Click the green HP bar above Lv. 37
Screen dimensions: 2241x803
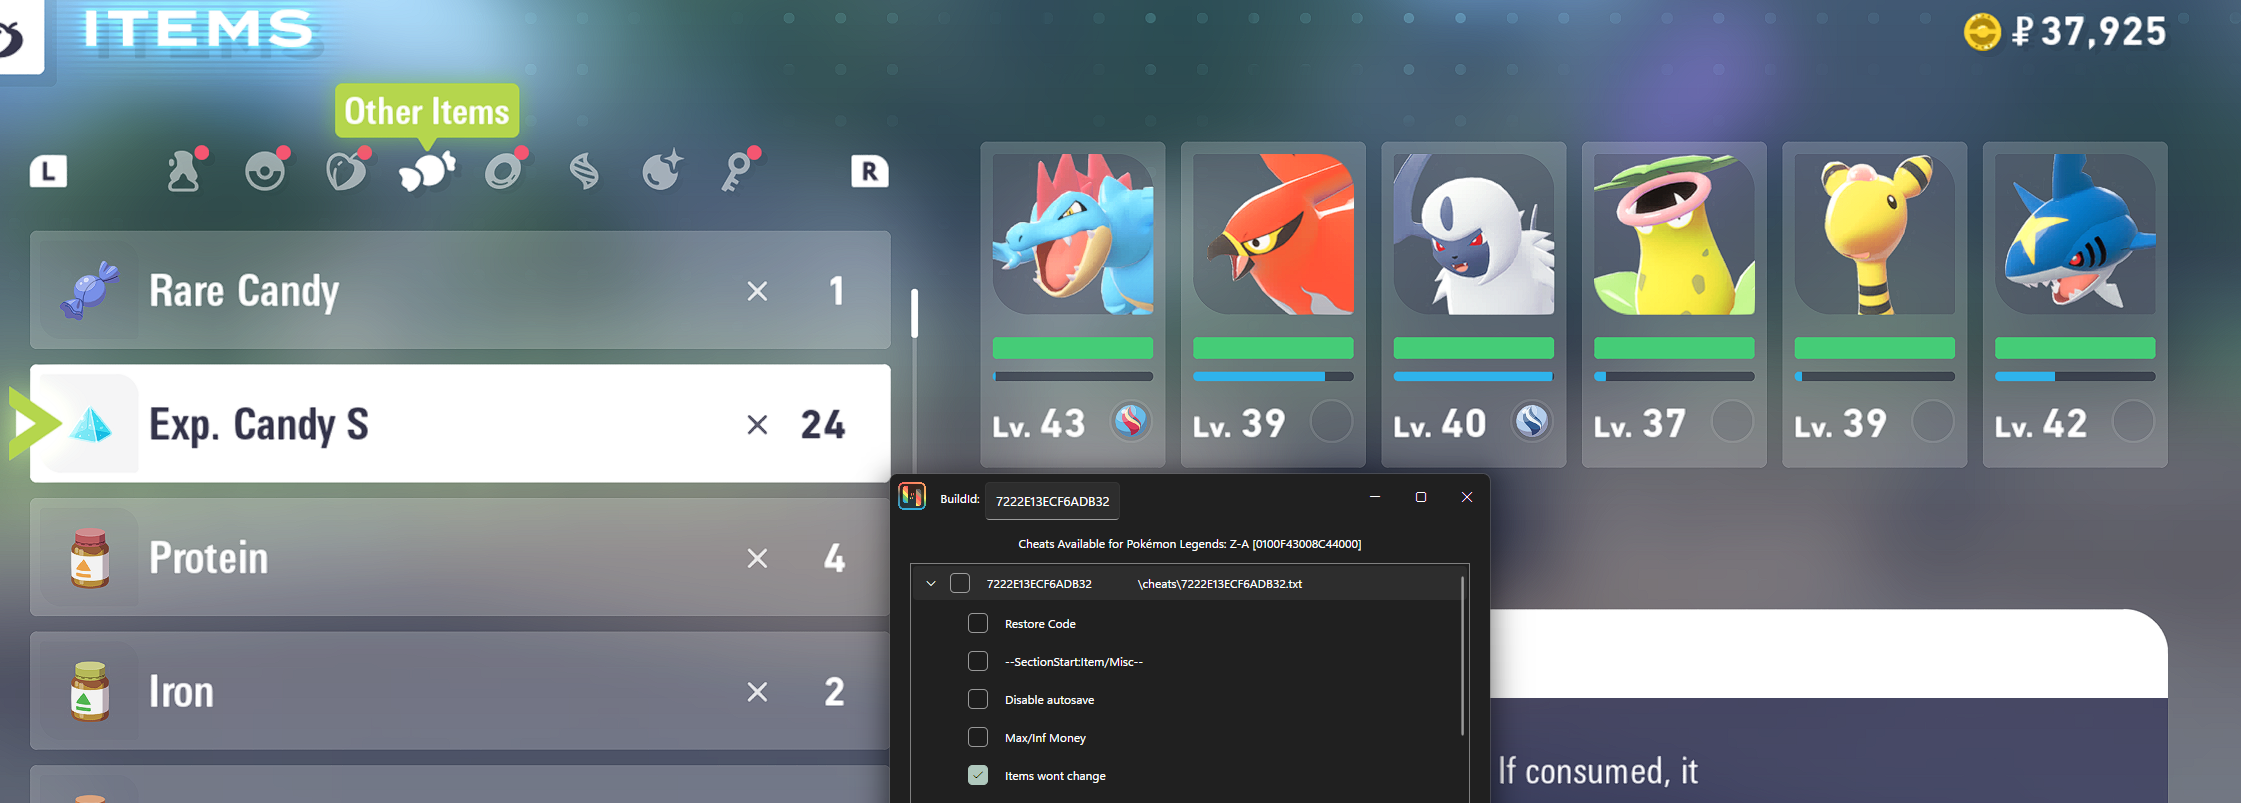(x=1674, y=348)
